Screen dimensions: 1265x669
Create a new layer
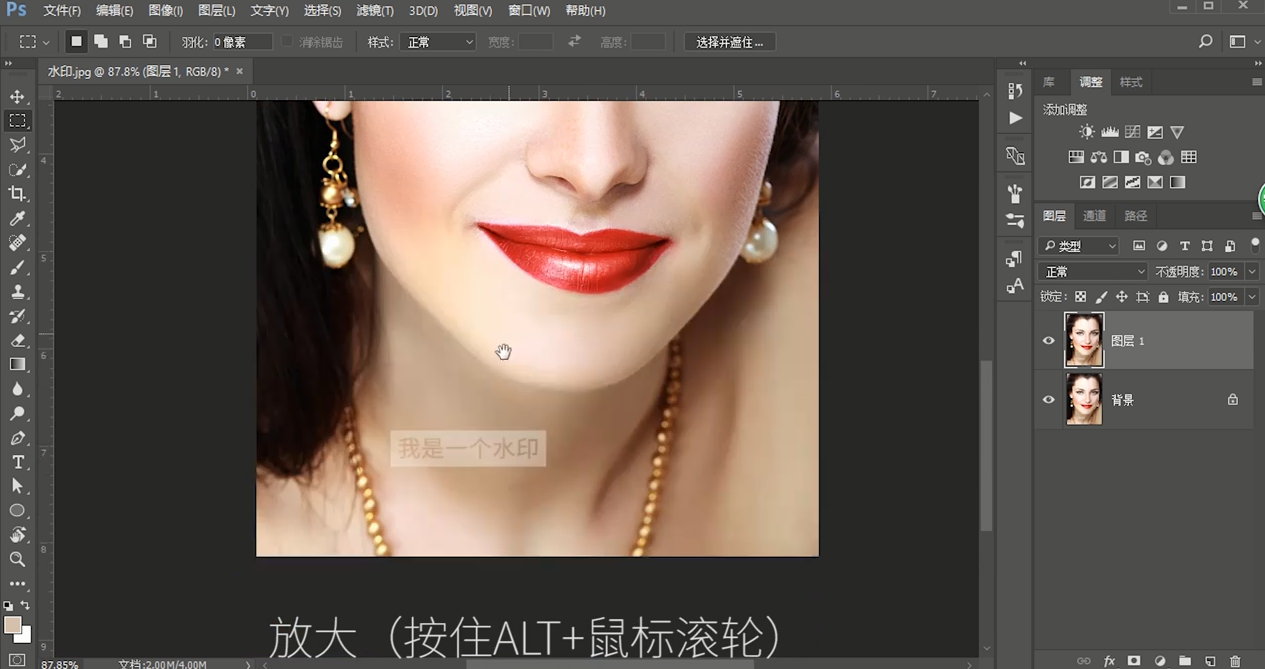[x=1208, y=660]
